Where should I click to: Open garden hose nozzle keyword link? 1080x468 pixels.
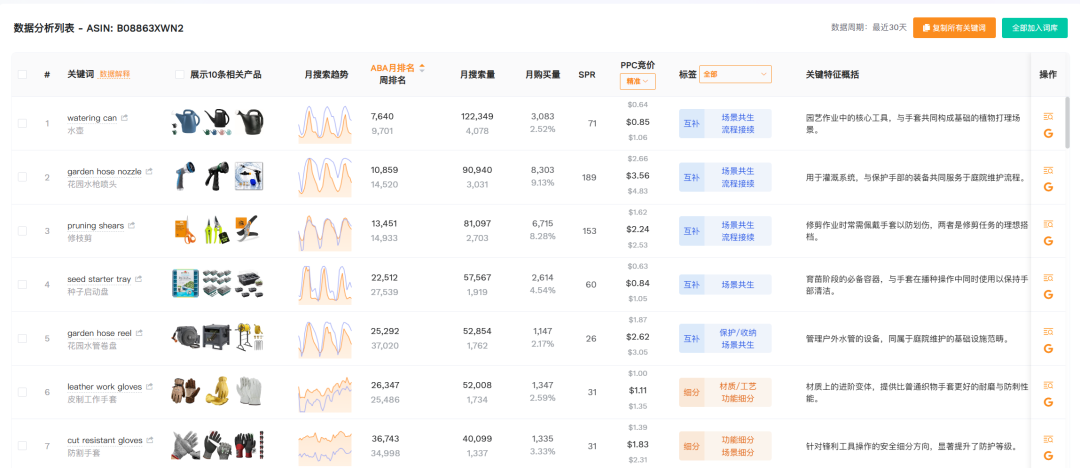click(x=105, y=172)
